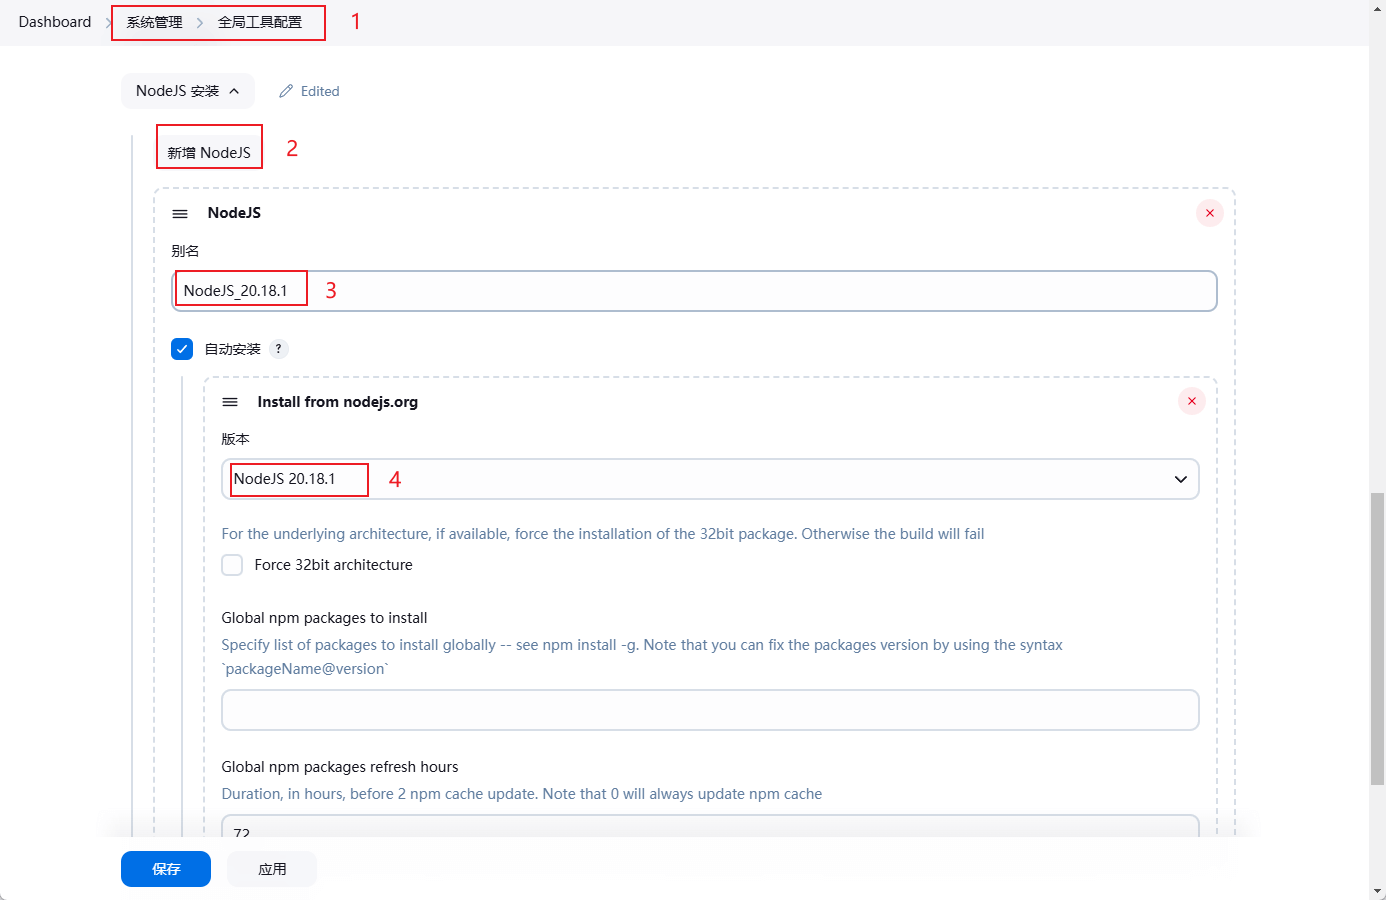Go to Dashboard breadcrumb

tap(55, 22)
